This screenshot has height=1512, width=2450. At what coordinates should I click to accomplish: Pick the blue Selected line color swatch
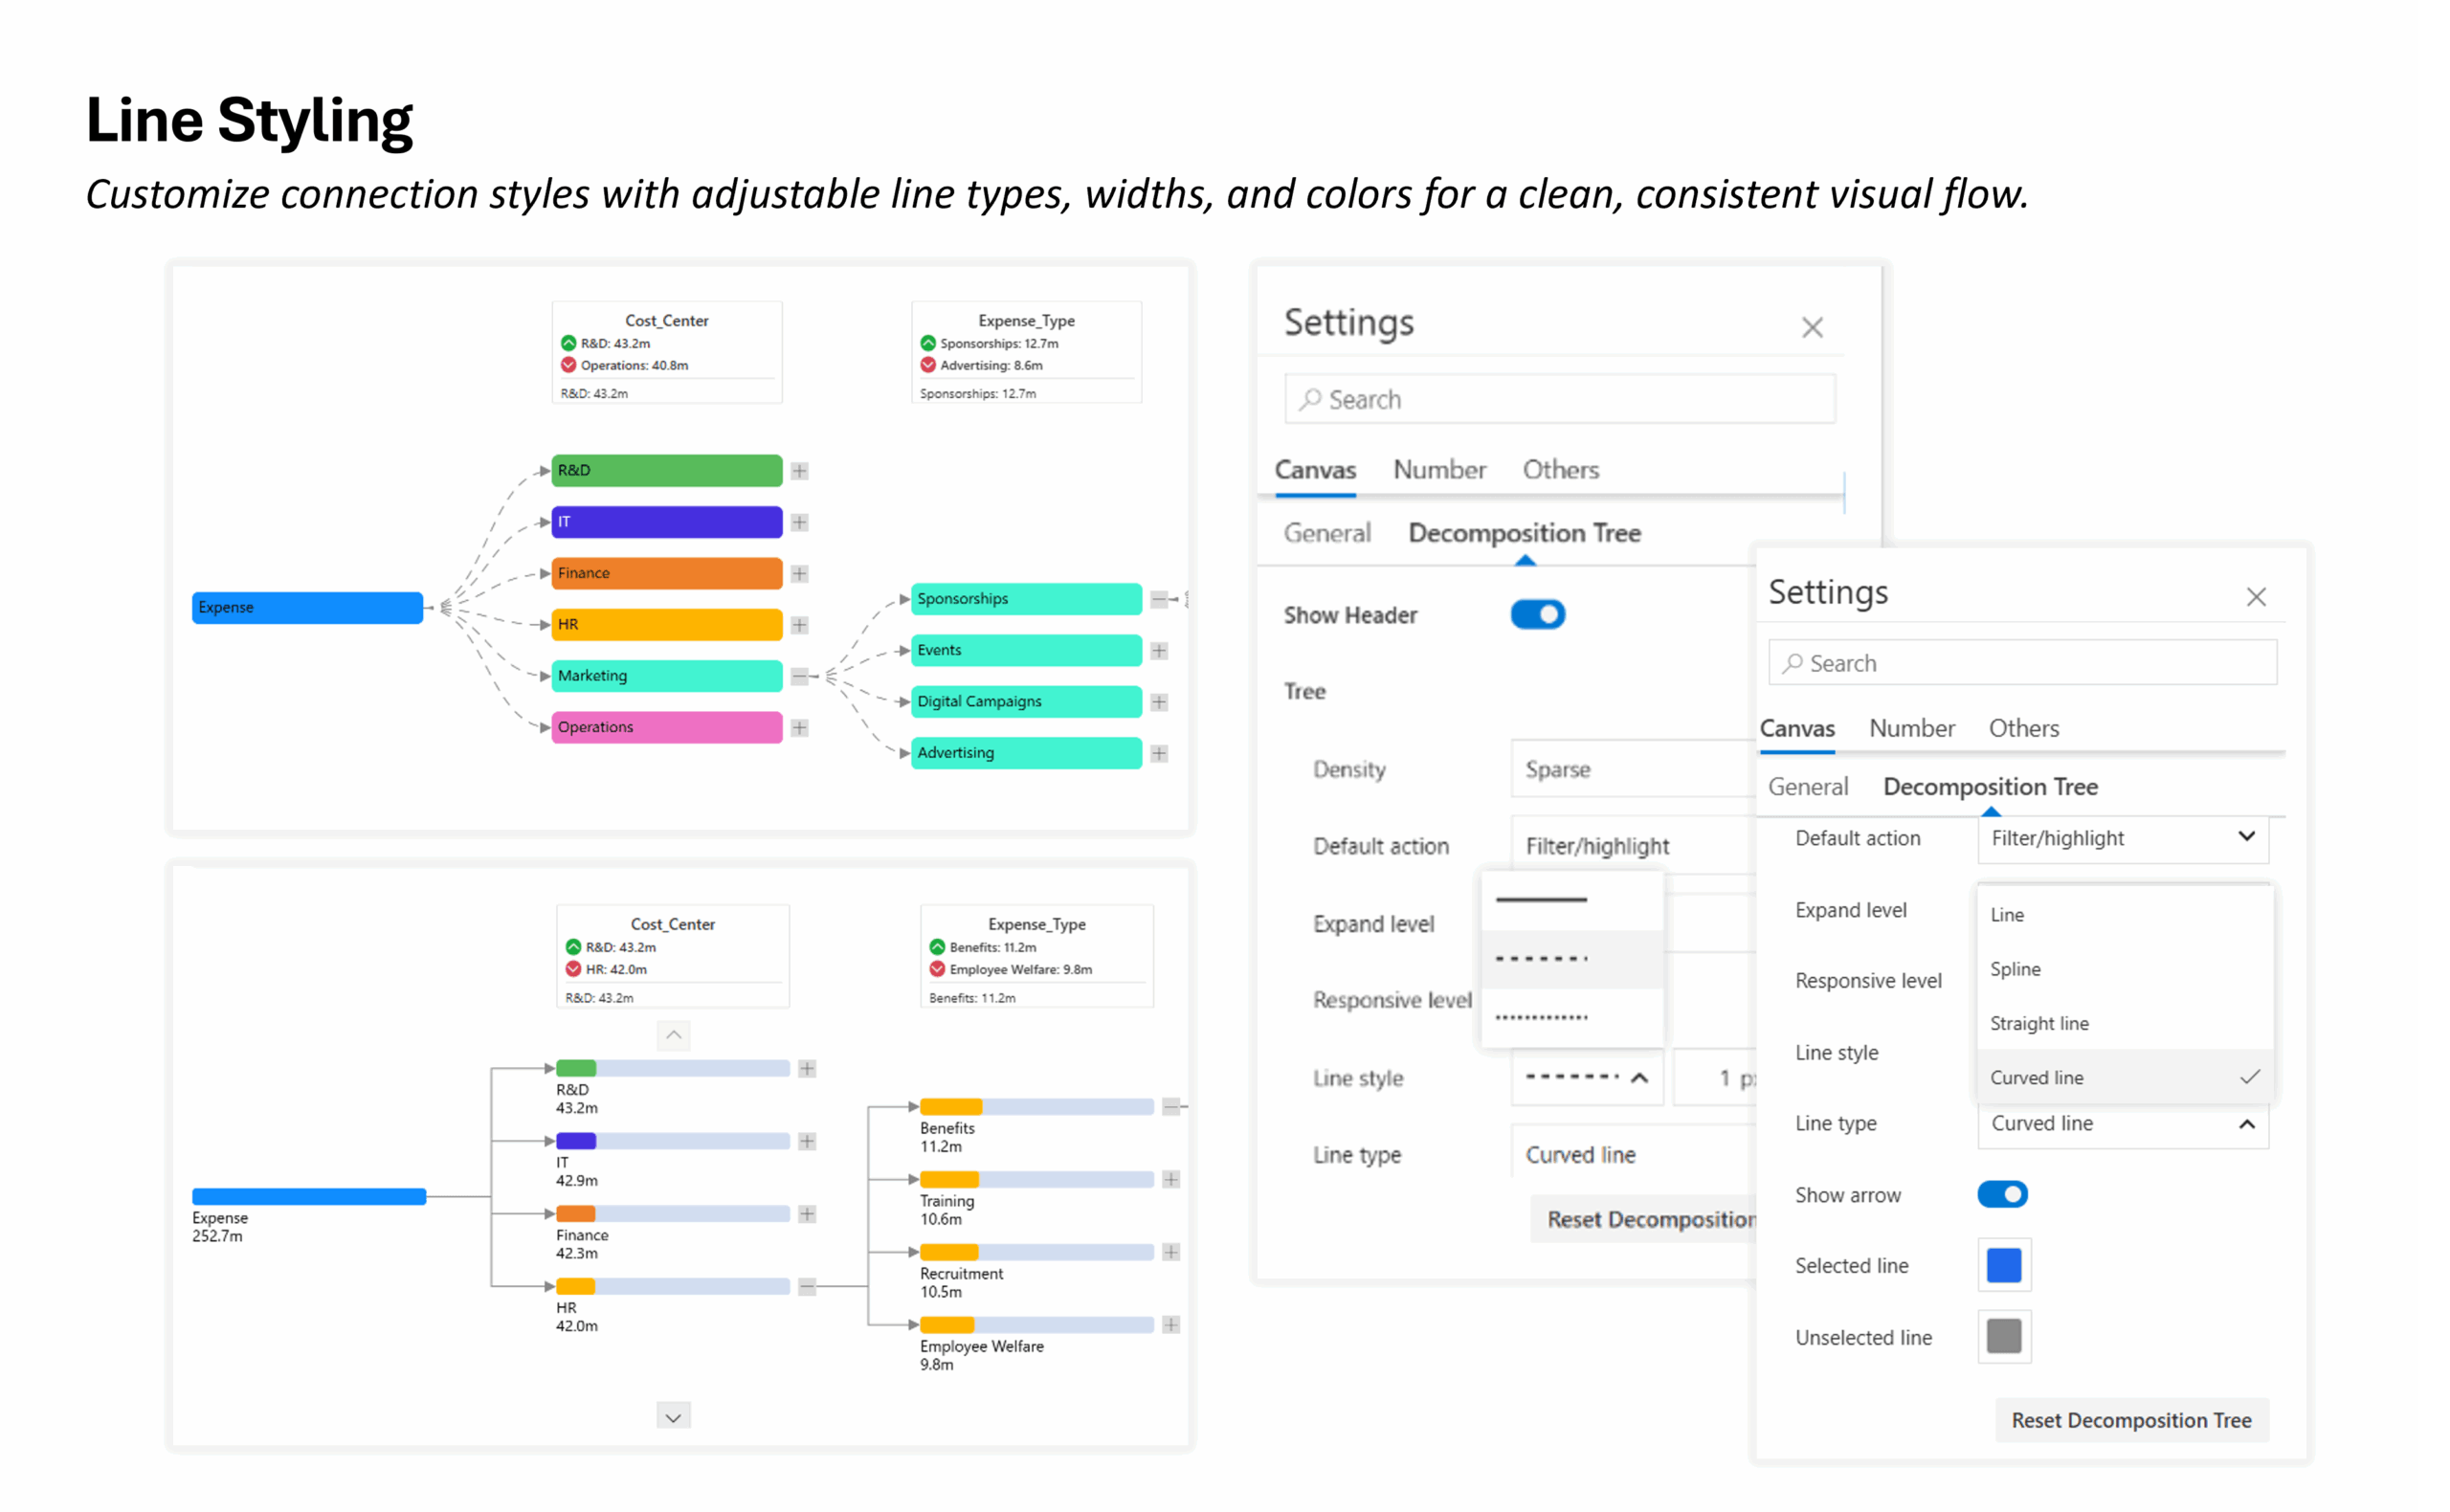(2003, 1265)
